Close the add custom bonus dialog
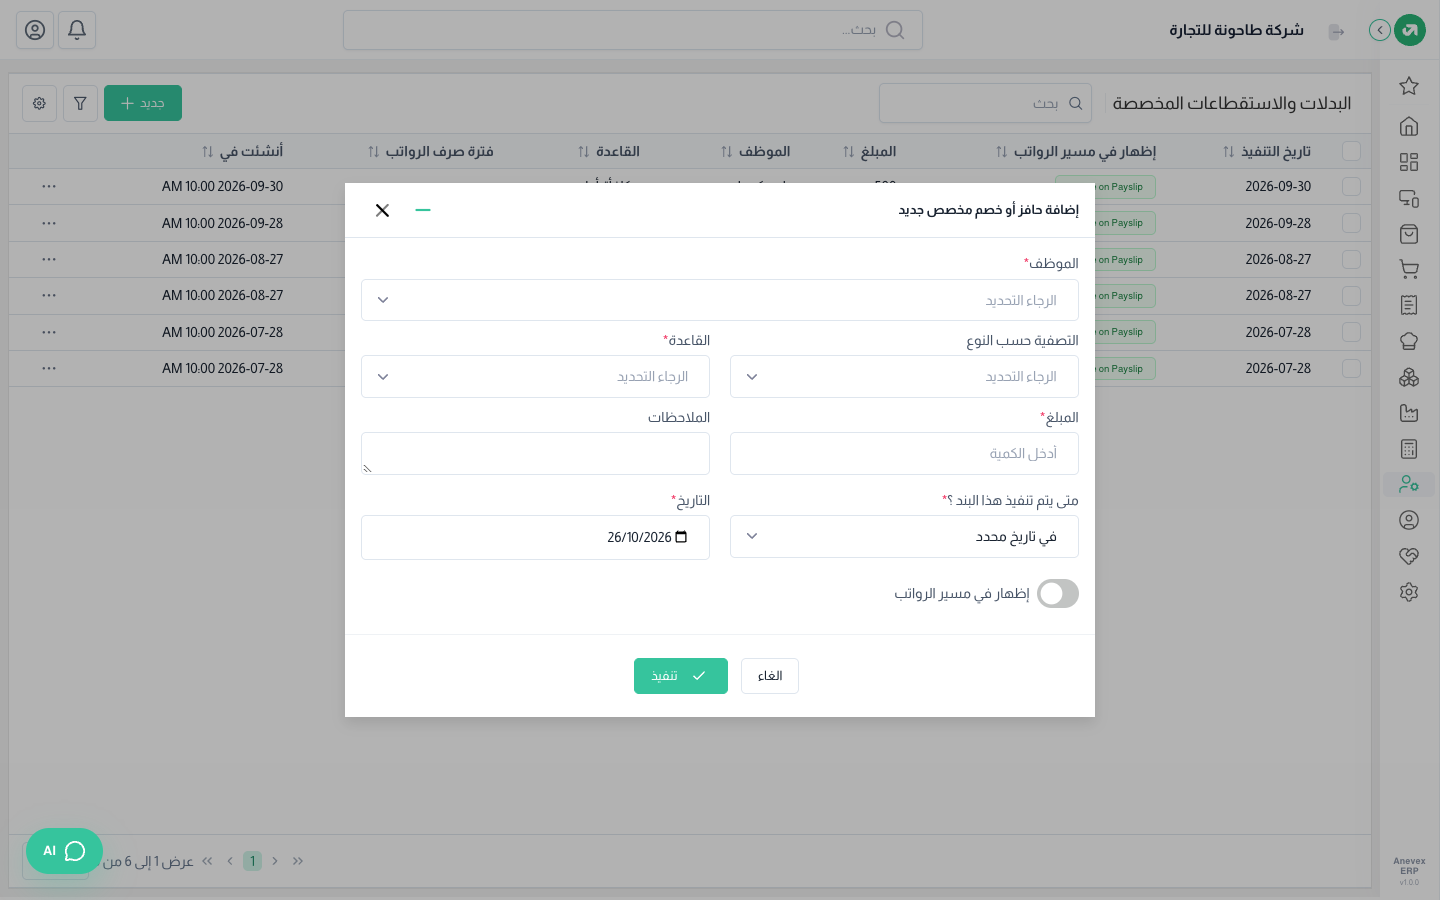Viewport: 1440px width, 900px height. pyautogui.click(x=382, y=210)
